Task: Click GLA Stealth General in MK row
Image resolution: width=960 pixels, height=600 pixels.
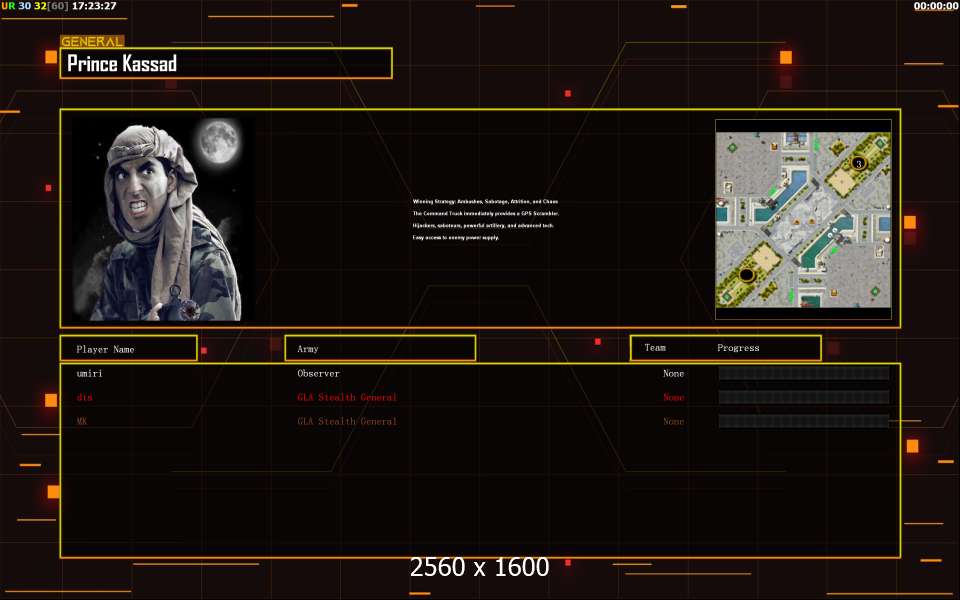Action: coord(347,421)
